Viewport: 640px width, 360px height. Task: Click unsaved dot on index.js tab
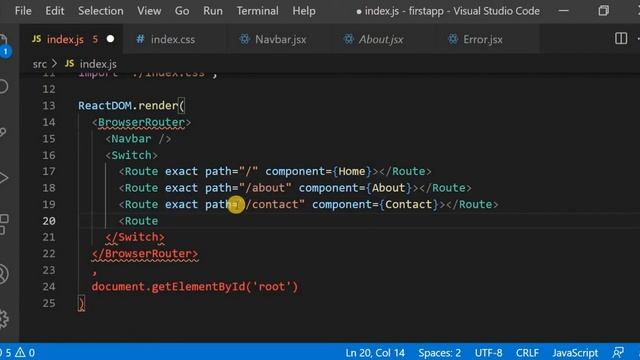[110, 39]
